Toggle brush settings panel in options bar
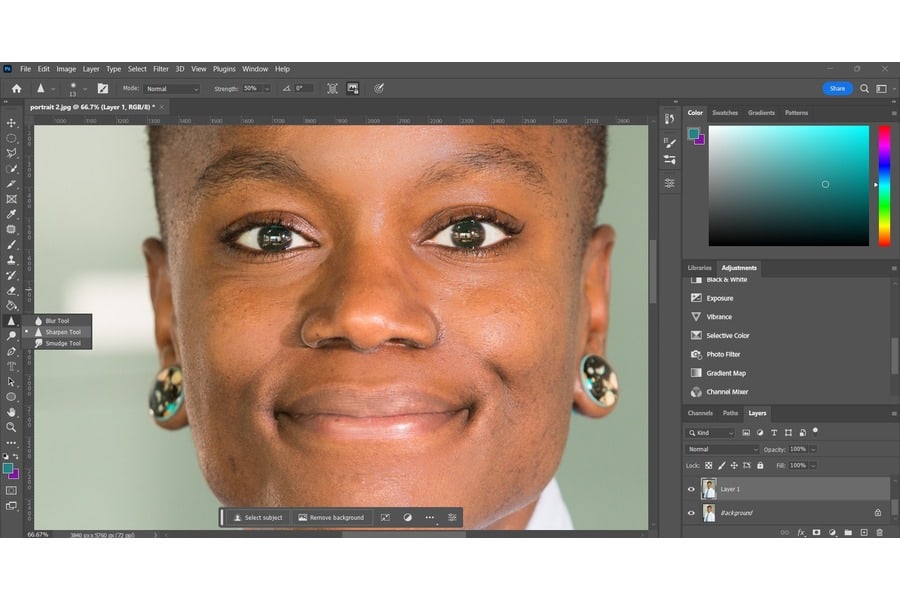The image size is (900, 600). pyautogui.click(x=103, y=88)
